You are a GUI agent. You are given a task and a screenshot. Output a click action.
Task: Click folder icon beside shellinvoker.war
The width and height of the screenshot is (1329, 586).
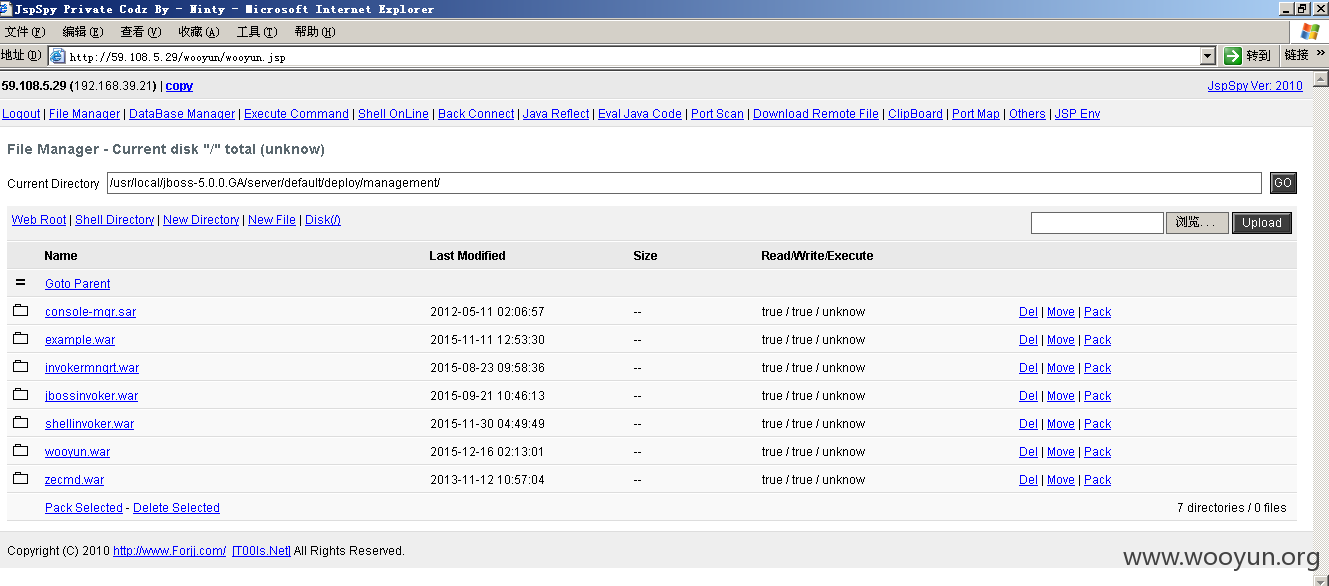[x=20, y=423]
